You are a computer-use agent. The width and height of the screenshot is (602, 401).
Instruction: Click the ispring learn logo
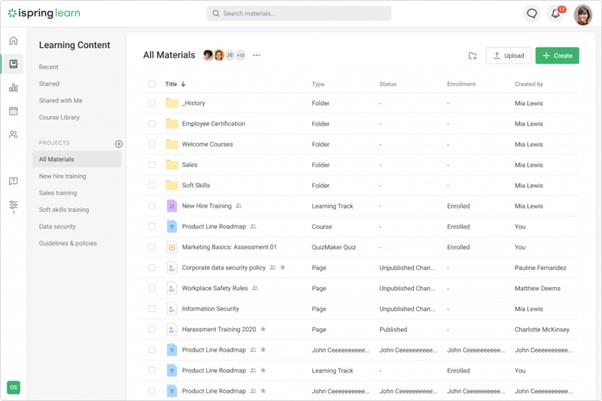coord(44,13)
